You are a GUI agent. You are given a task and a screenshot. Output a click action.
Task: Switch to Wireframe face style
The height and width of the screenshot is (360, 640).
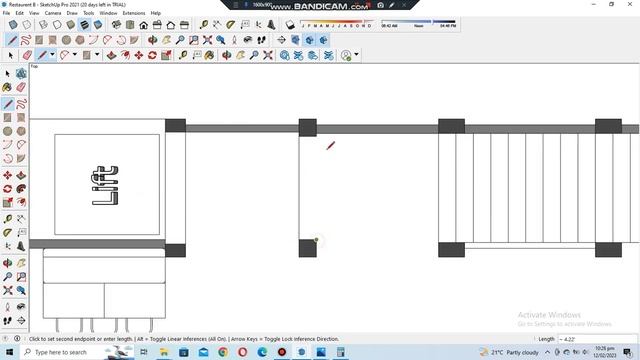(x=43, y=25)
